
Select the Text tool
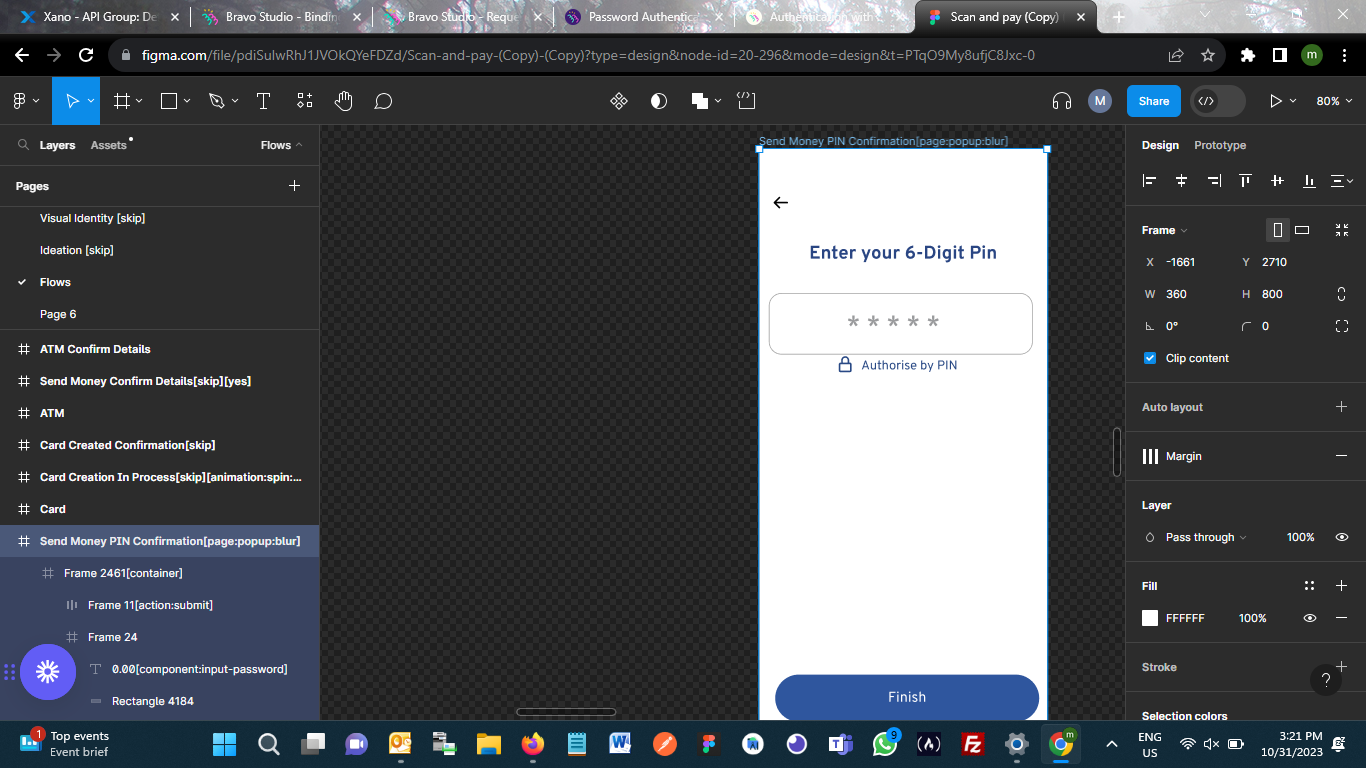point(263,101)
